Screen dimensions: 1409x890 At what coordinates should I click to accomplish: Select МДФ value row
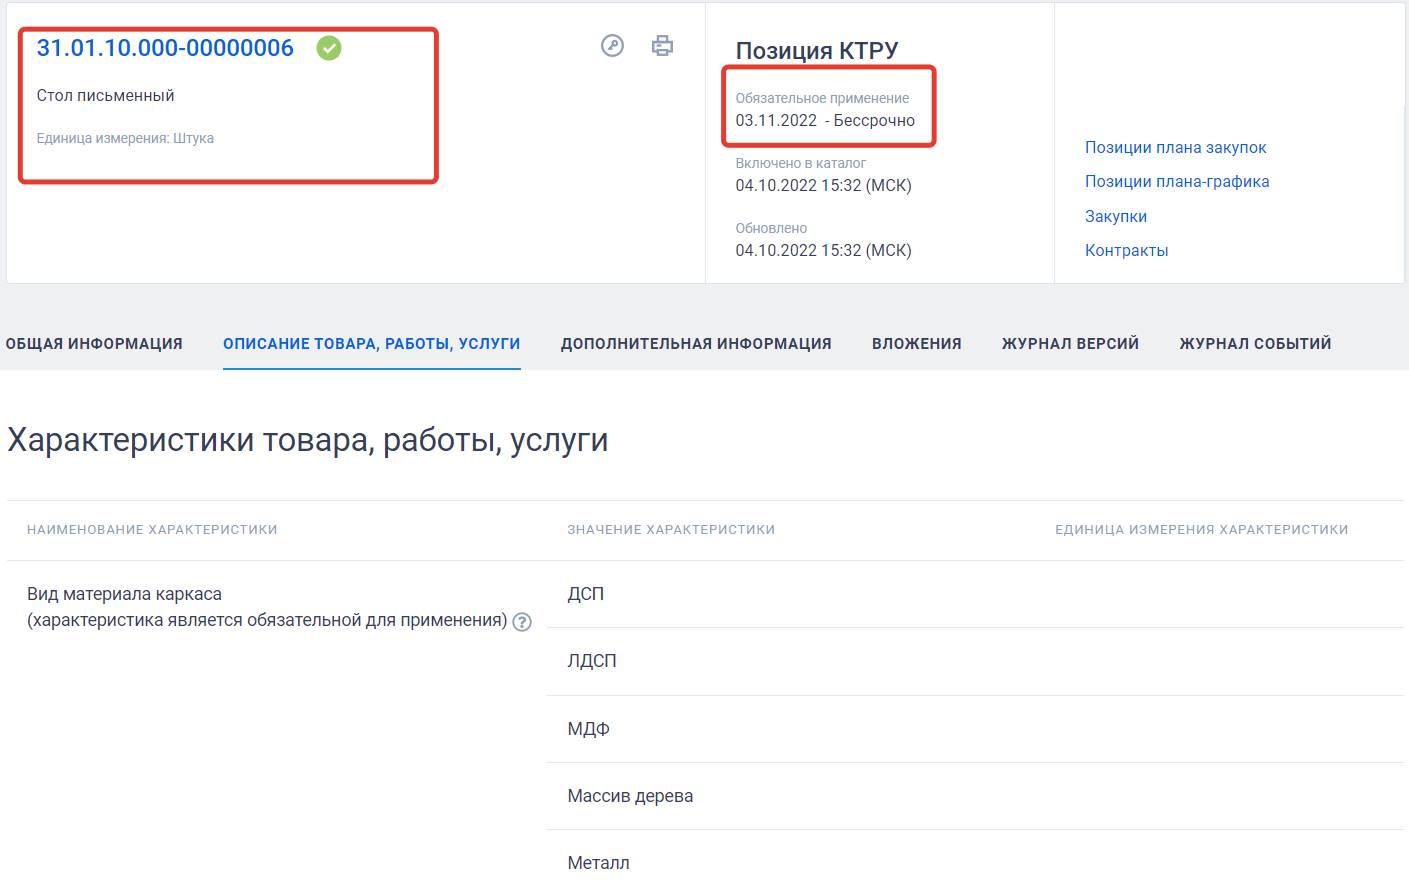975,729
